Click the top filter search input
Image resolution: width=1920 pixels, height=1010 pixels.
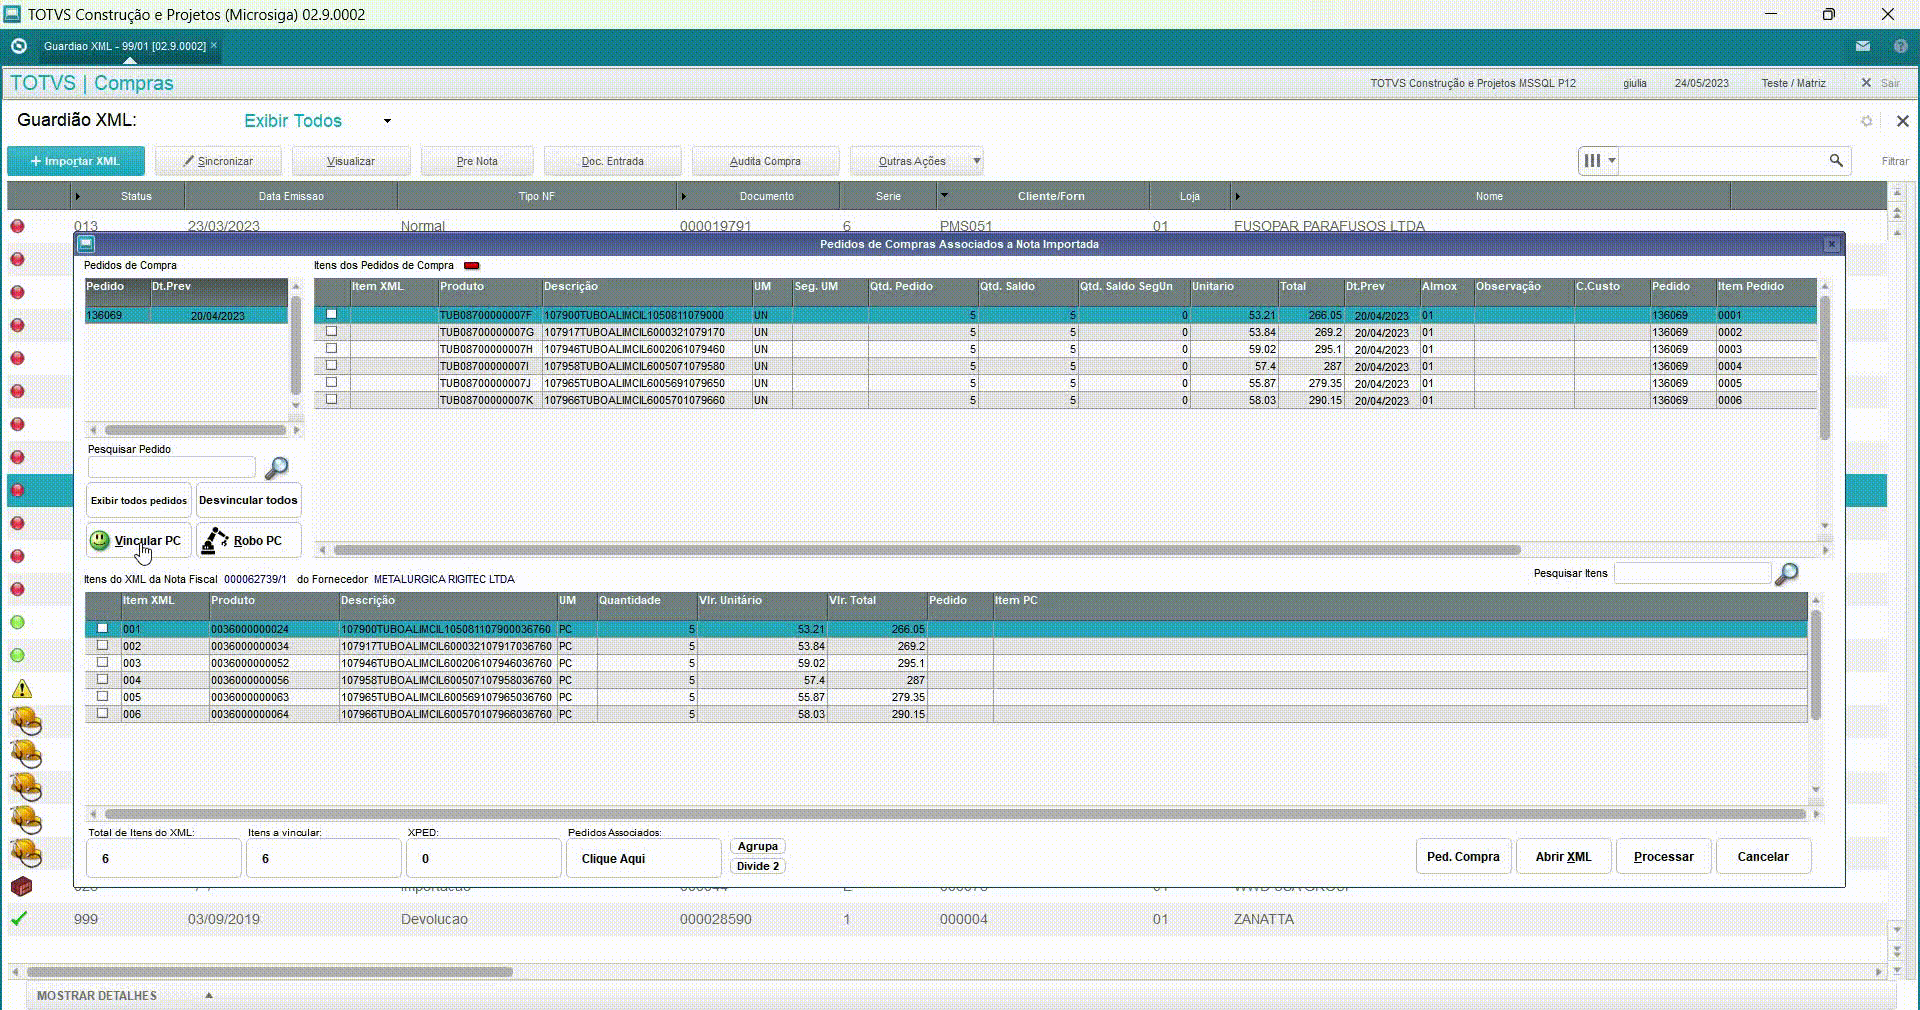1724,160
